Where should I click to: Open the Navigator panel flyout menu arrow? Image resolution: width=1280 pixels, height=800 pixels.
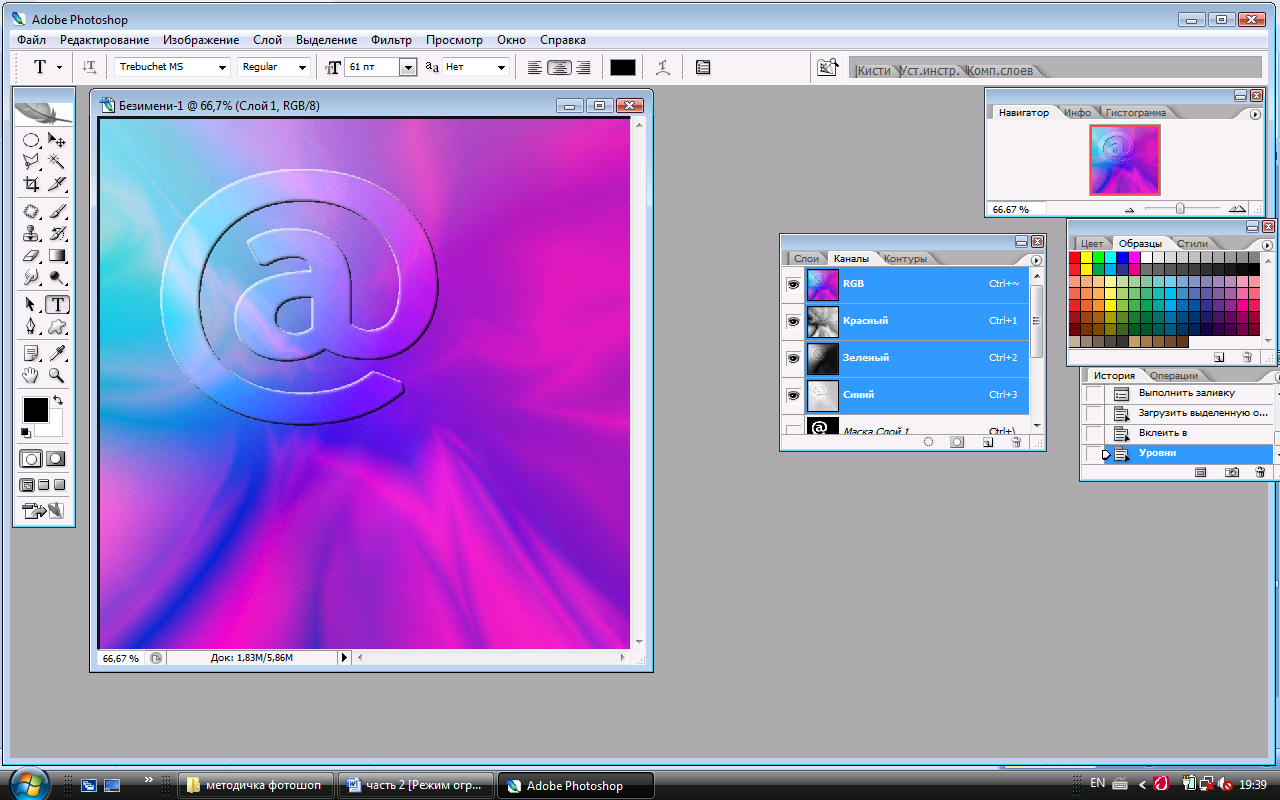click(1256, 113)
